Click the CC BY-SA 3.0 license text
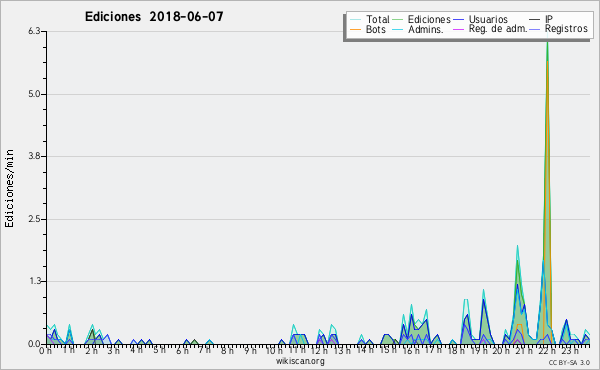 [569, 363]
